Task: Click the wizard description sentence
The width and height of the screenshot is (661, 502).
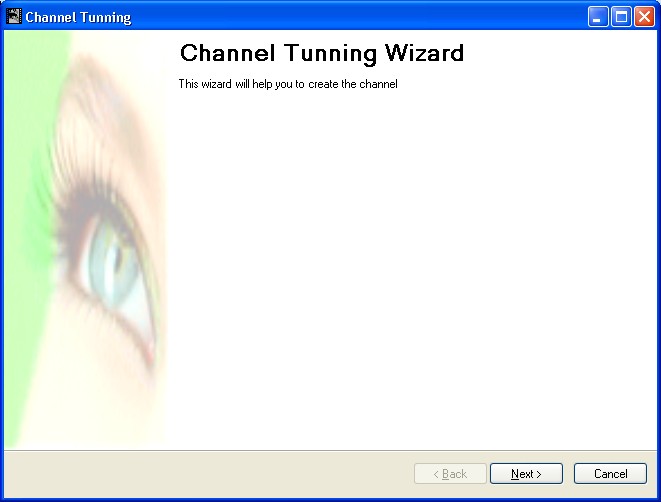Action: pos(288,84)
